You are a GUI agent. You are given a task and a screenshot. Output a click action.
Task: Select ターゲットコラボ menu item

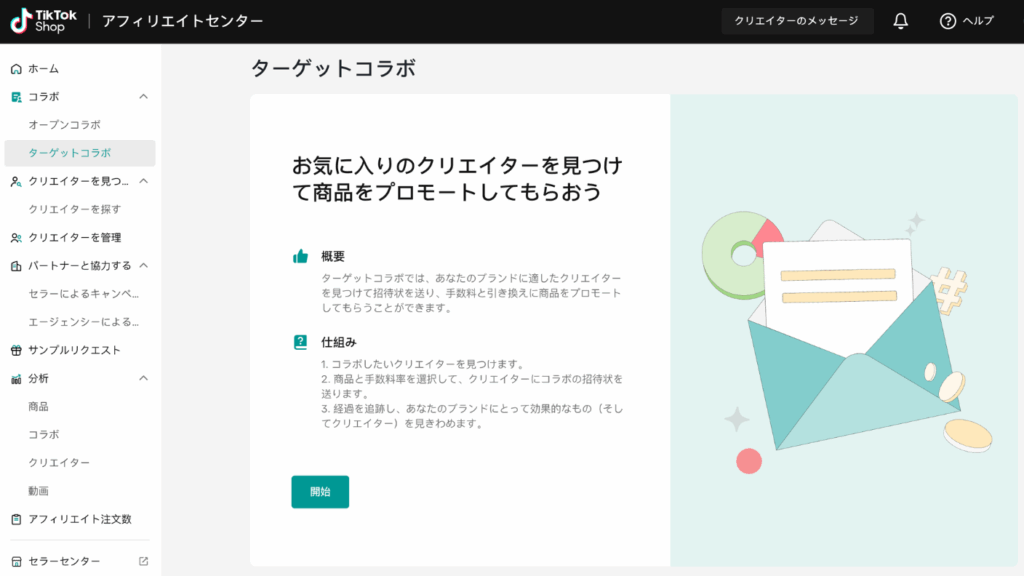(x=69, y=153)
